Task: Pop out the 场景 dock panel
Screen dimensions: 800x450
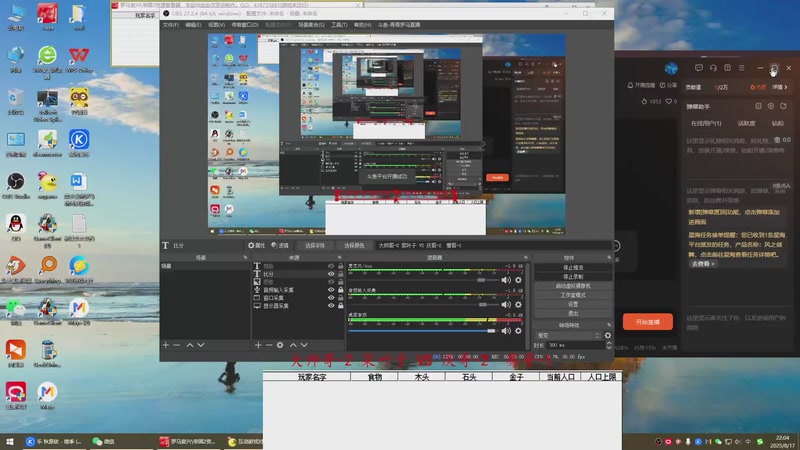Action: point(245,258)
